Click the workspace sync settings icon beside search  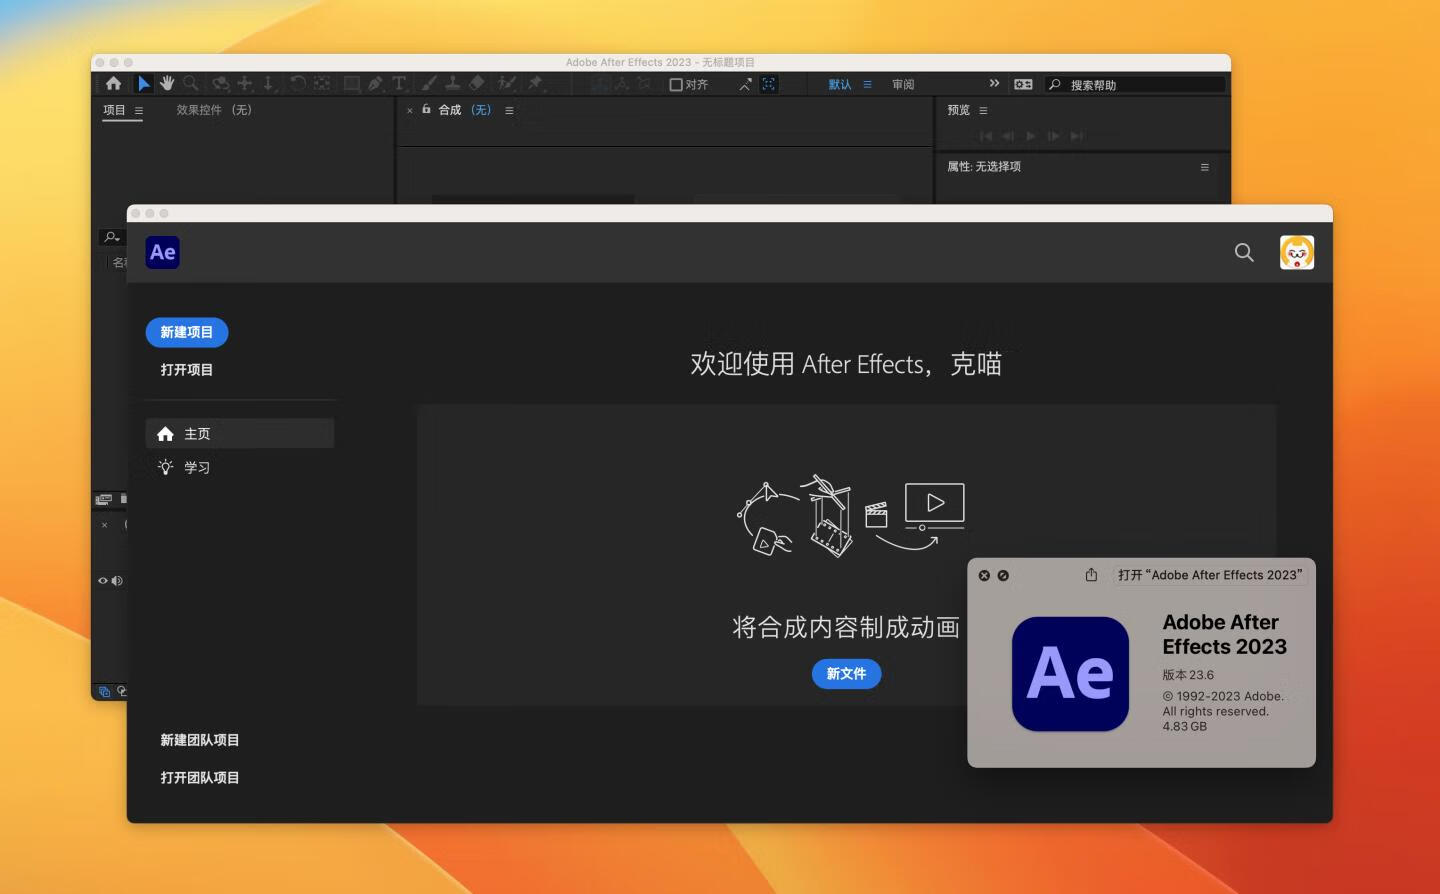(x=1023, y=85)
